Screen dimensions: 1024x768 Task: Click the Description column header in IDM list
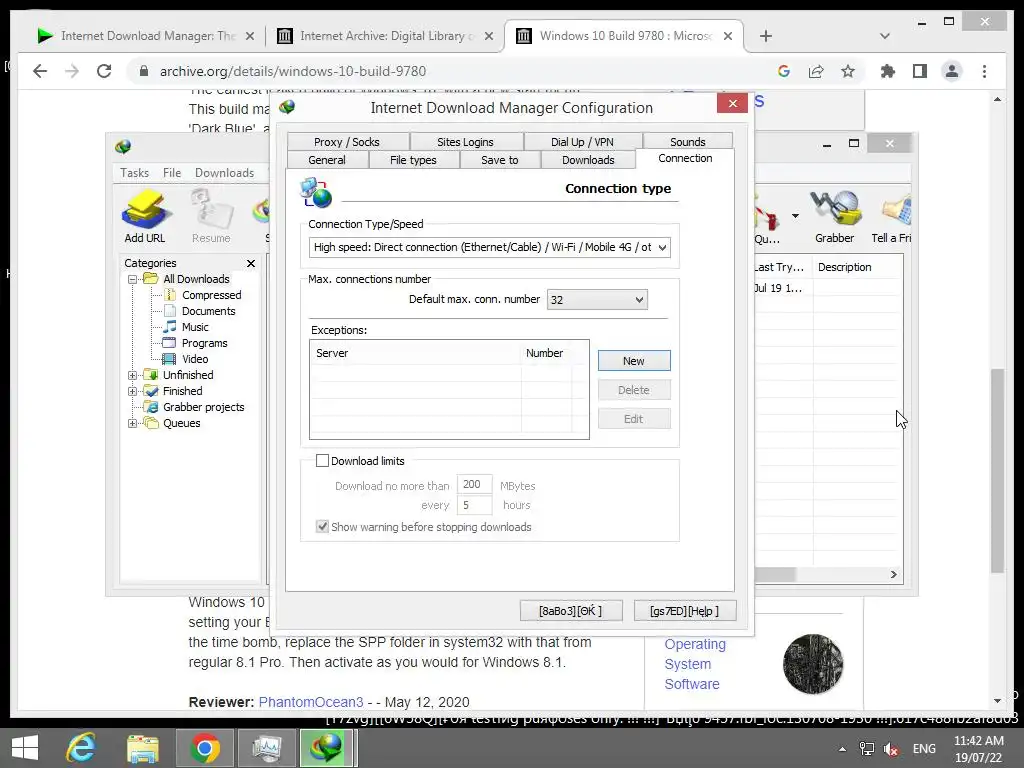(x=857, y=267)
